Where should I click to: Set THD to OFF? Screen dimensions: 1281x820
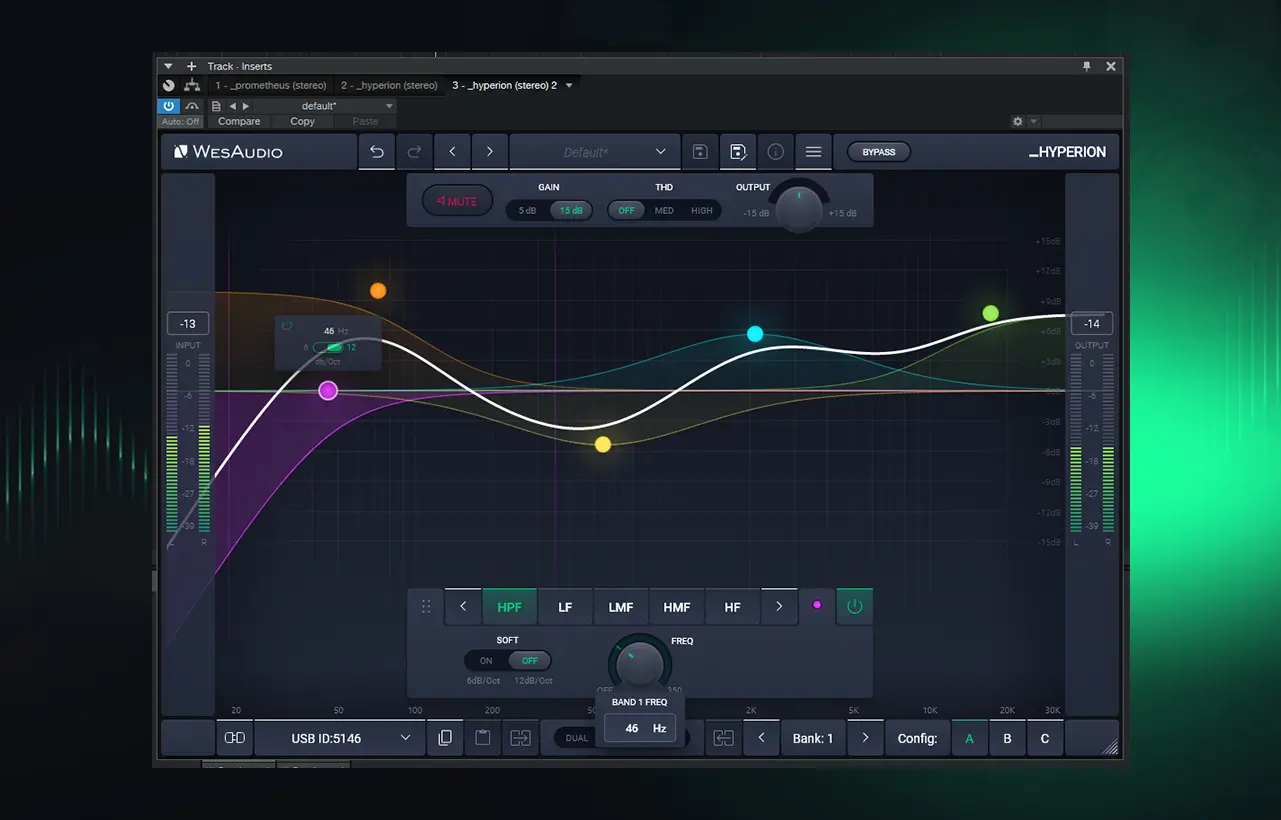coord(626,211)
